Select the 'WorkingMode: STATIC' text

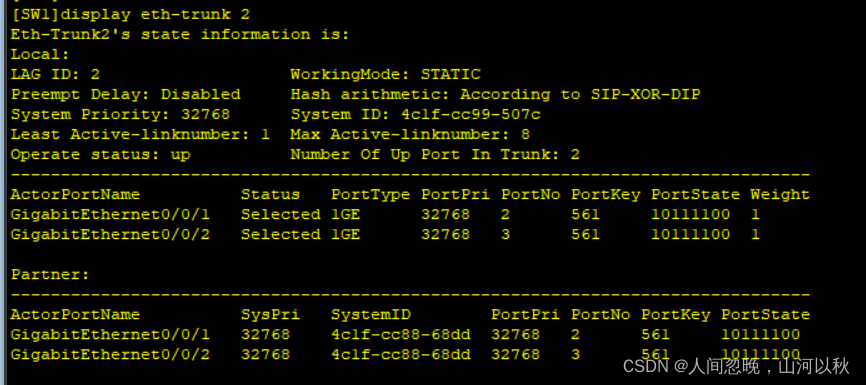click(386, 74)
